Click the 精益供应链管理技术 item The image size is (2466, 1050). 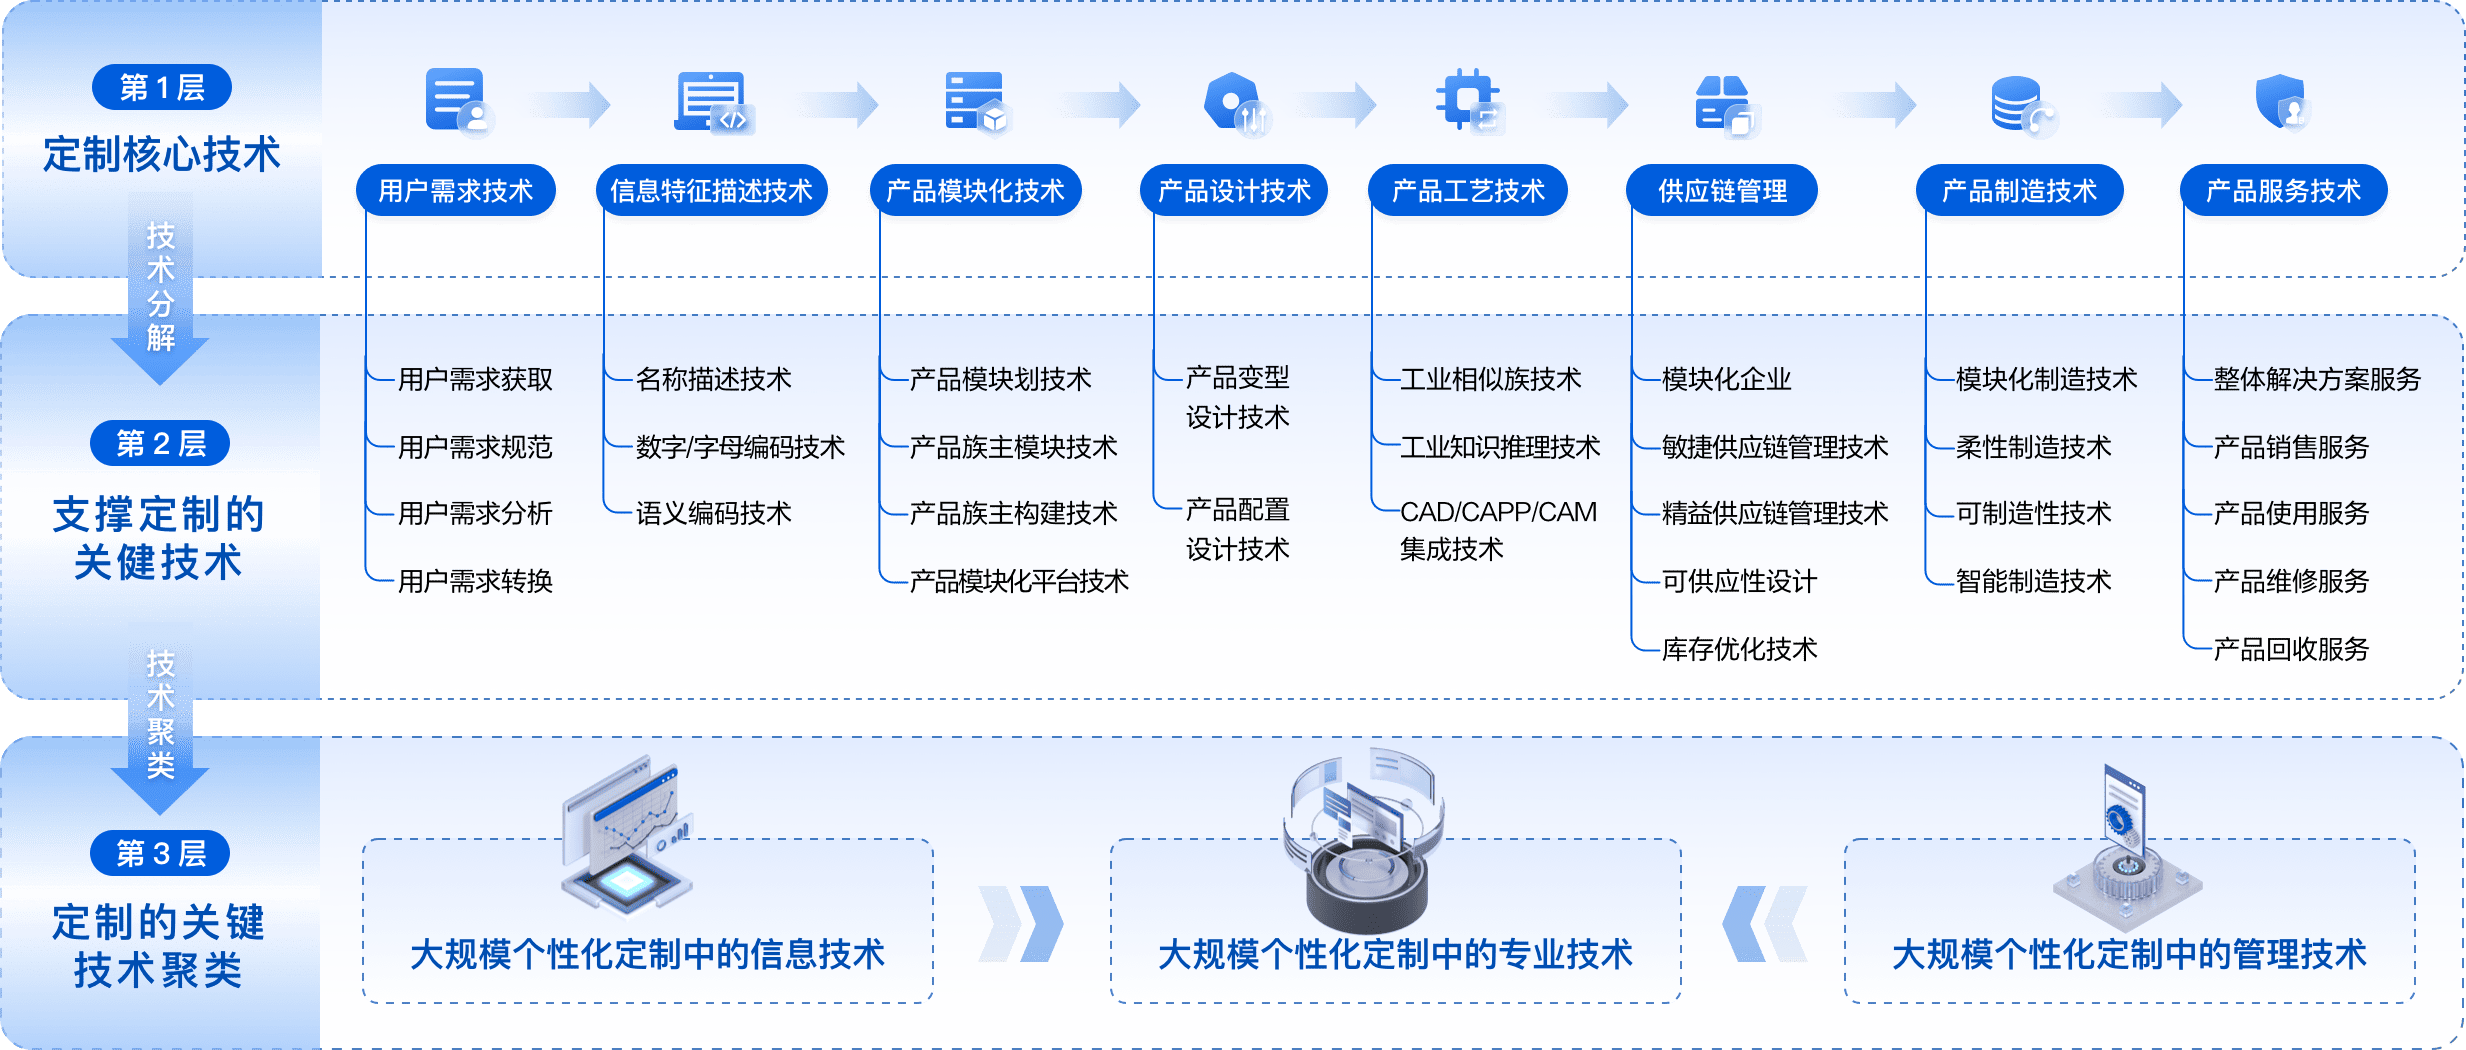[x=1775, y=513]
